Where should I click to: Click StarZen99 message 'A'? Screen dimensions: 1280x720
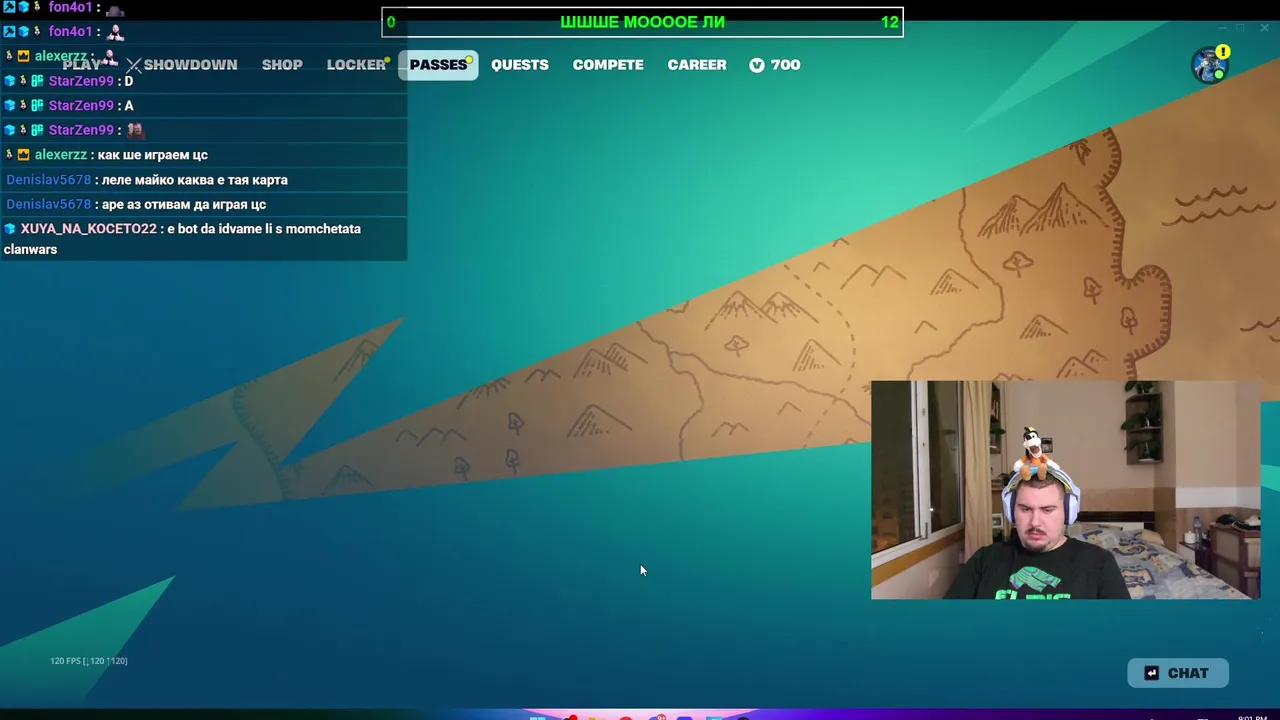pos(129,106)
